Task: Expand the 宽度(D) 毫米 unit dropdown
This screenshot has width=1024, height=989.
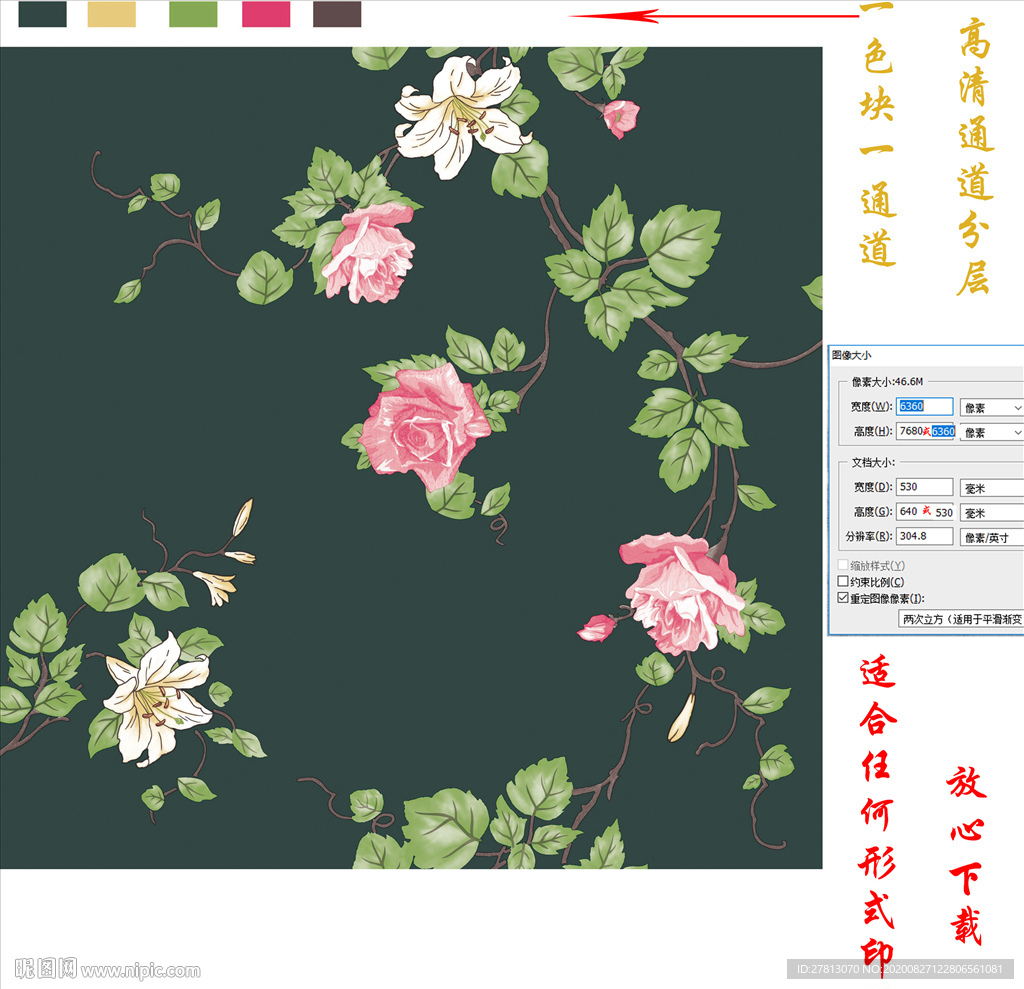Action: coord(991,488)
